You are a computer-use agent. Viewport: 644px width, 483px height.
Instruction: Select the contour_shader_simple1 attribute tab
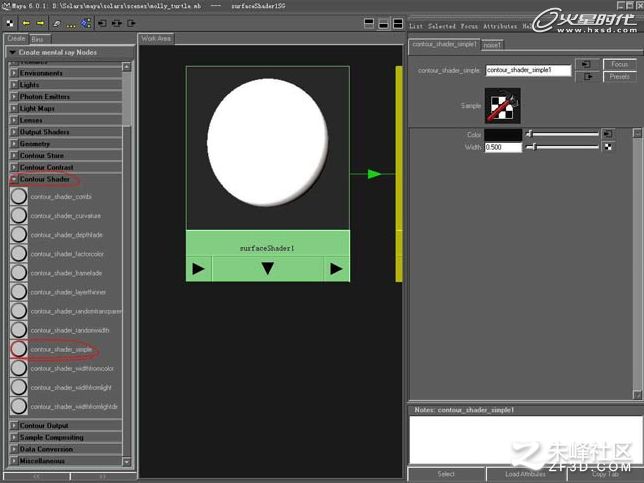[x=444, y=44]
